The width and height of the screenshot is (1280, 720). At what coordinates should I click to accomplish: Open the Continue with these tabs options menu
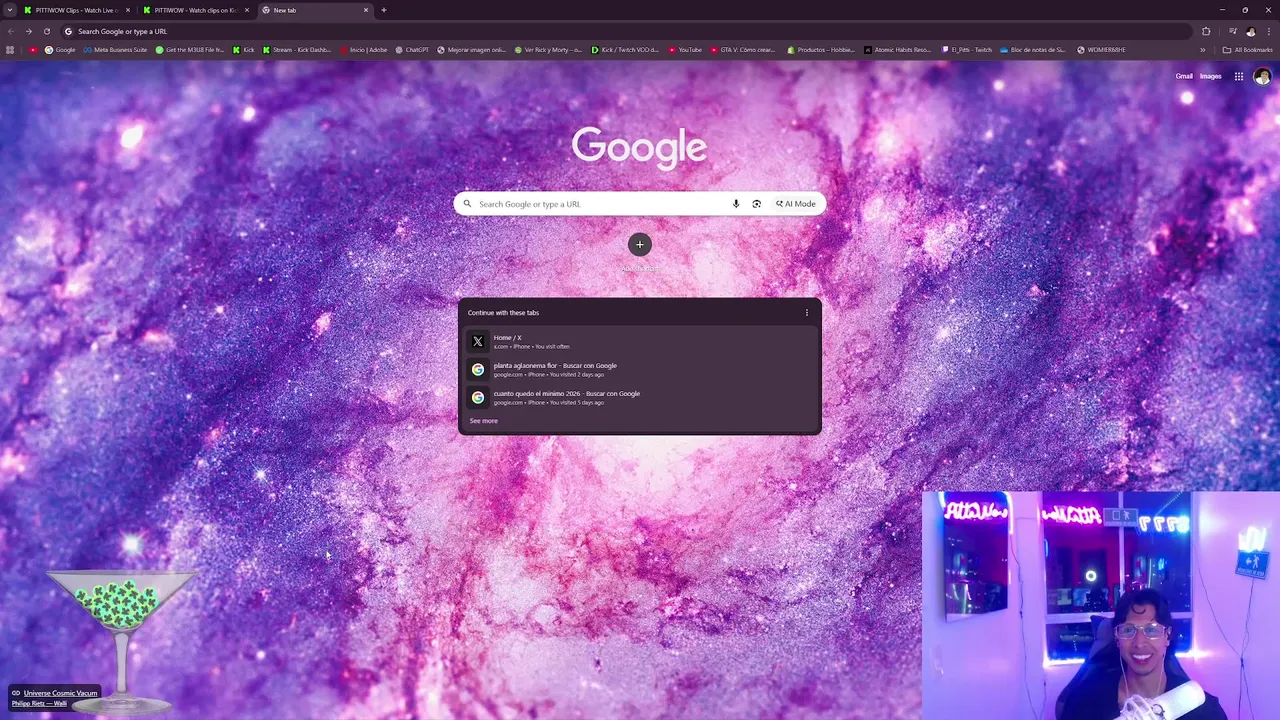click(x=807, y=313)
